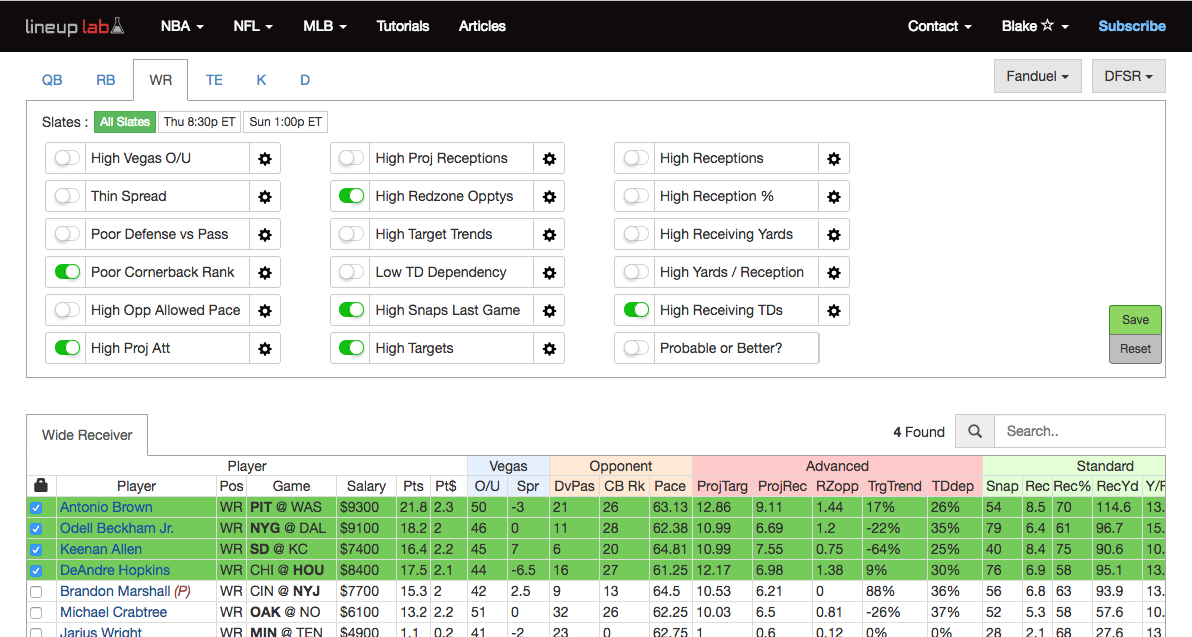
Task: Click the "4 Found" results count
Action: point(919,432)
